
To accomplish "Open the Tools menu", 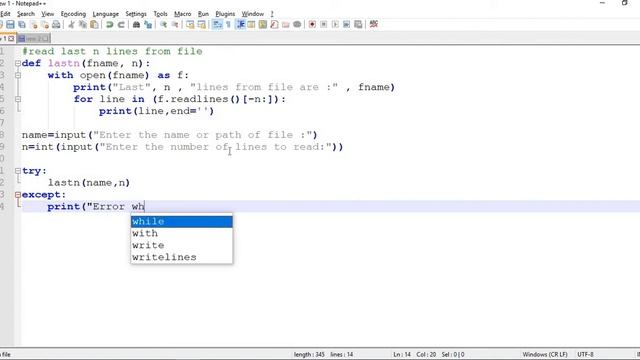I will click(160, 14).
